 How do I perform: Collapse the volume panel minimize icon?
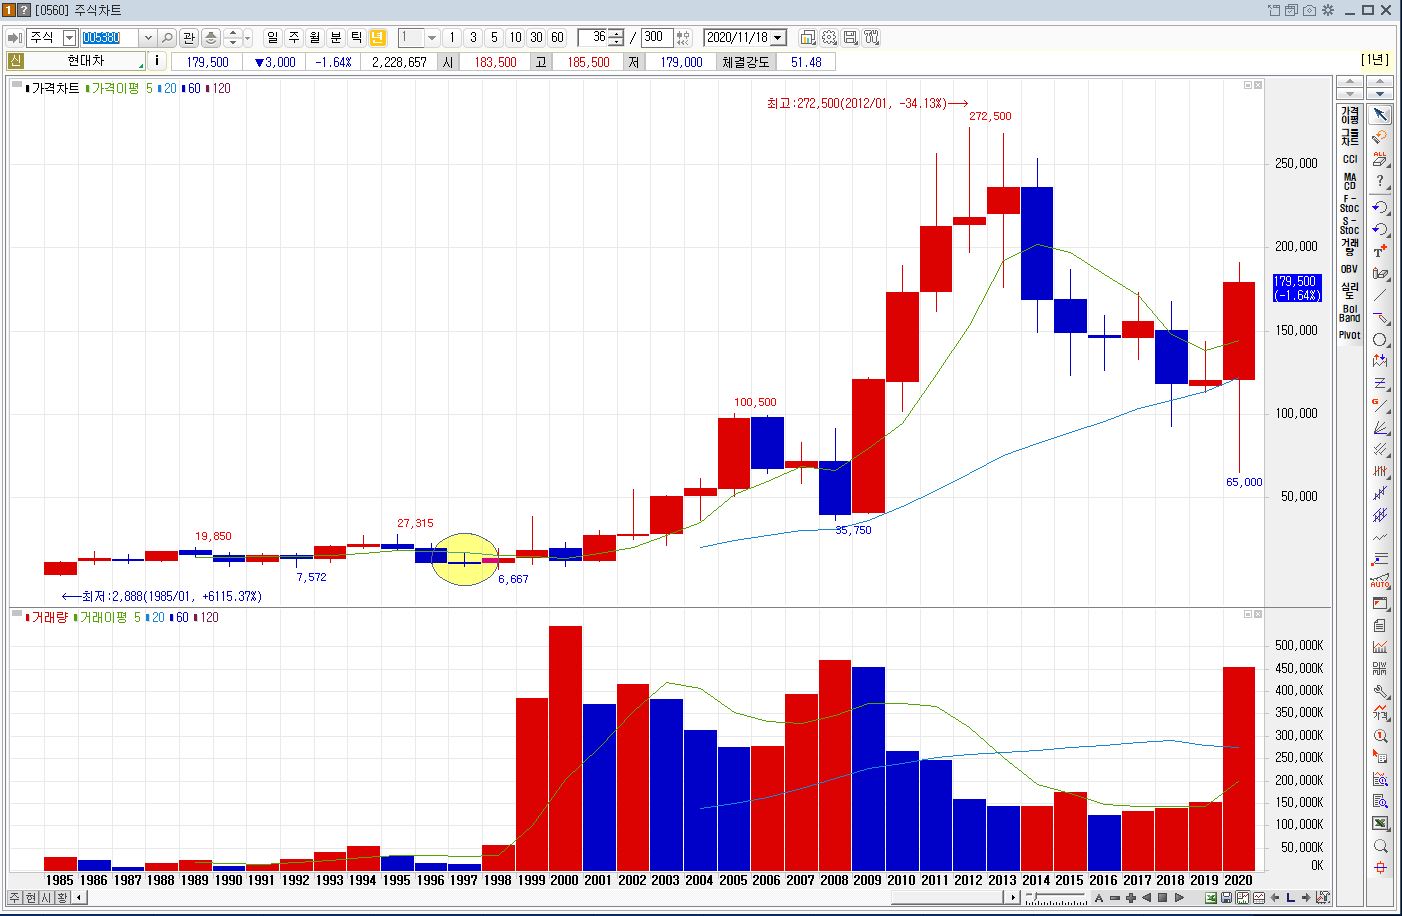pos(1248,614)
